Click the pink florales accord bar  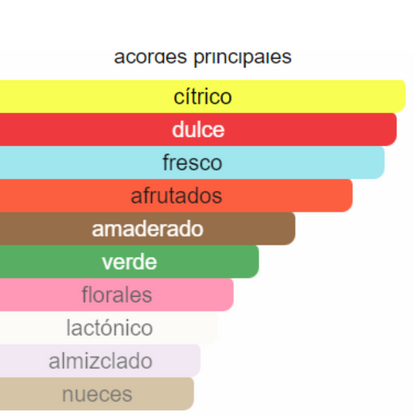point(117,294)
